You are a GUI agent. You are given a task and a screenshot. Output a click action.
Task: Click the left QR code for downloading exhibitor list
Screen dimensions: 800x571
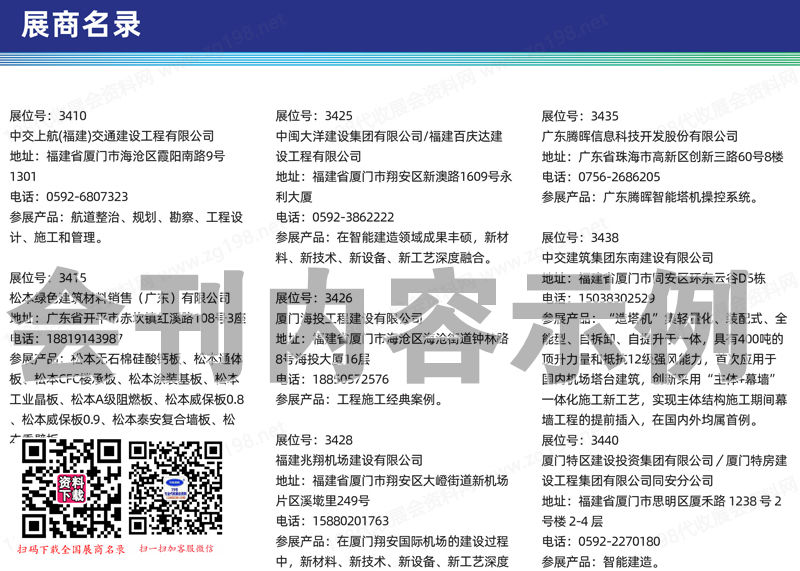click(71, 489)
